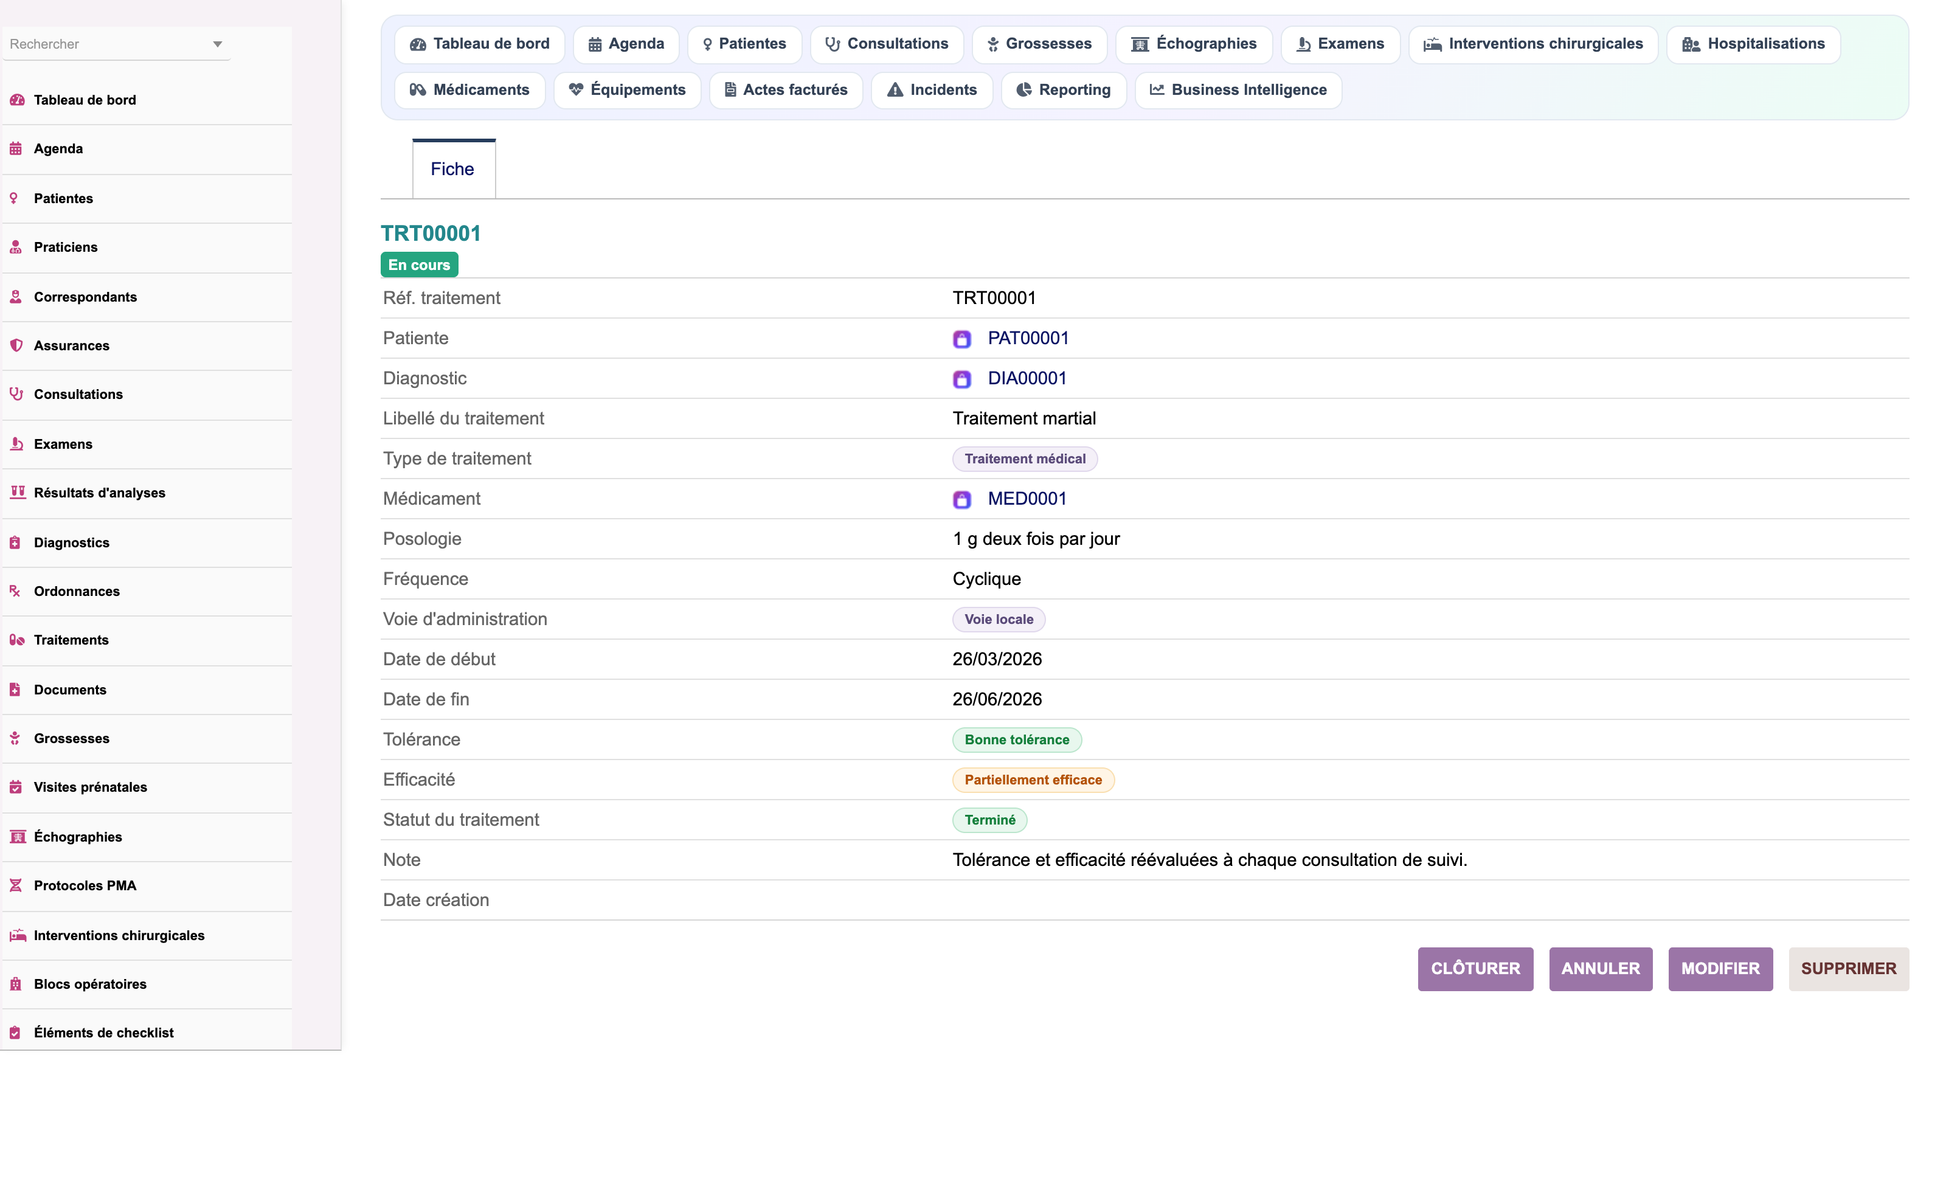Click the SUPPRIMER button
1946x1204 pixels.
point(1849,969)
